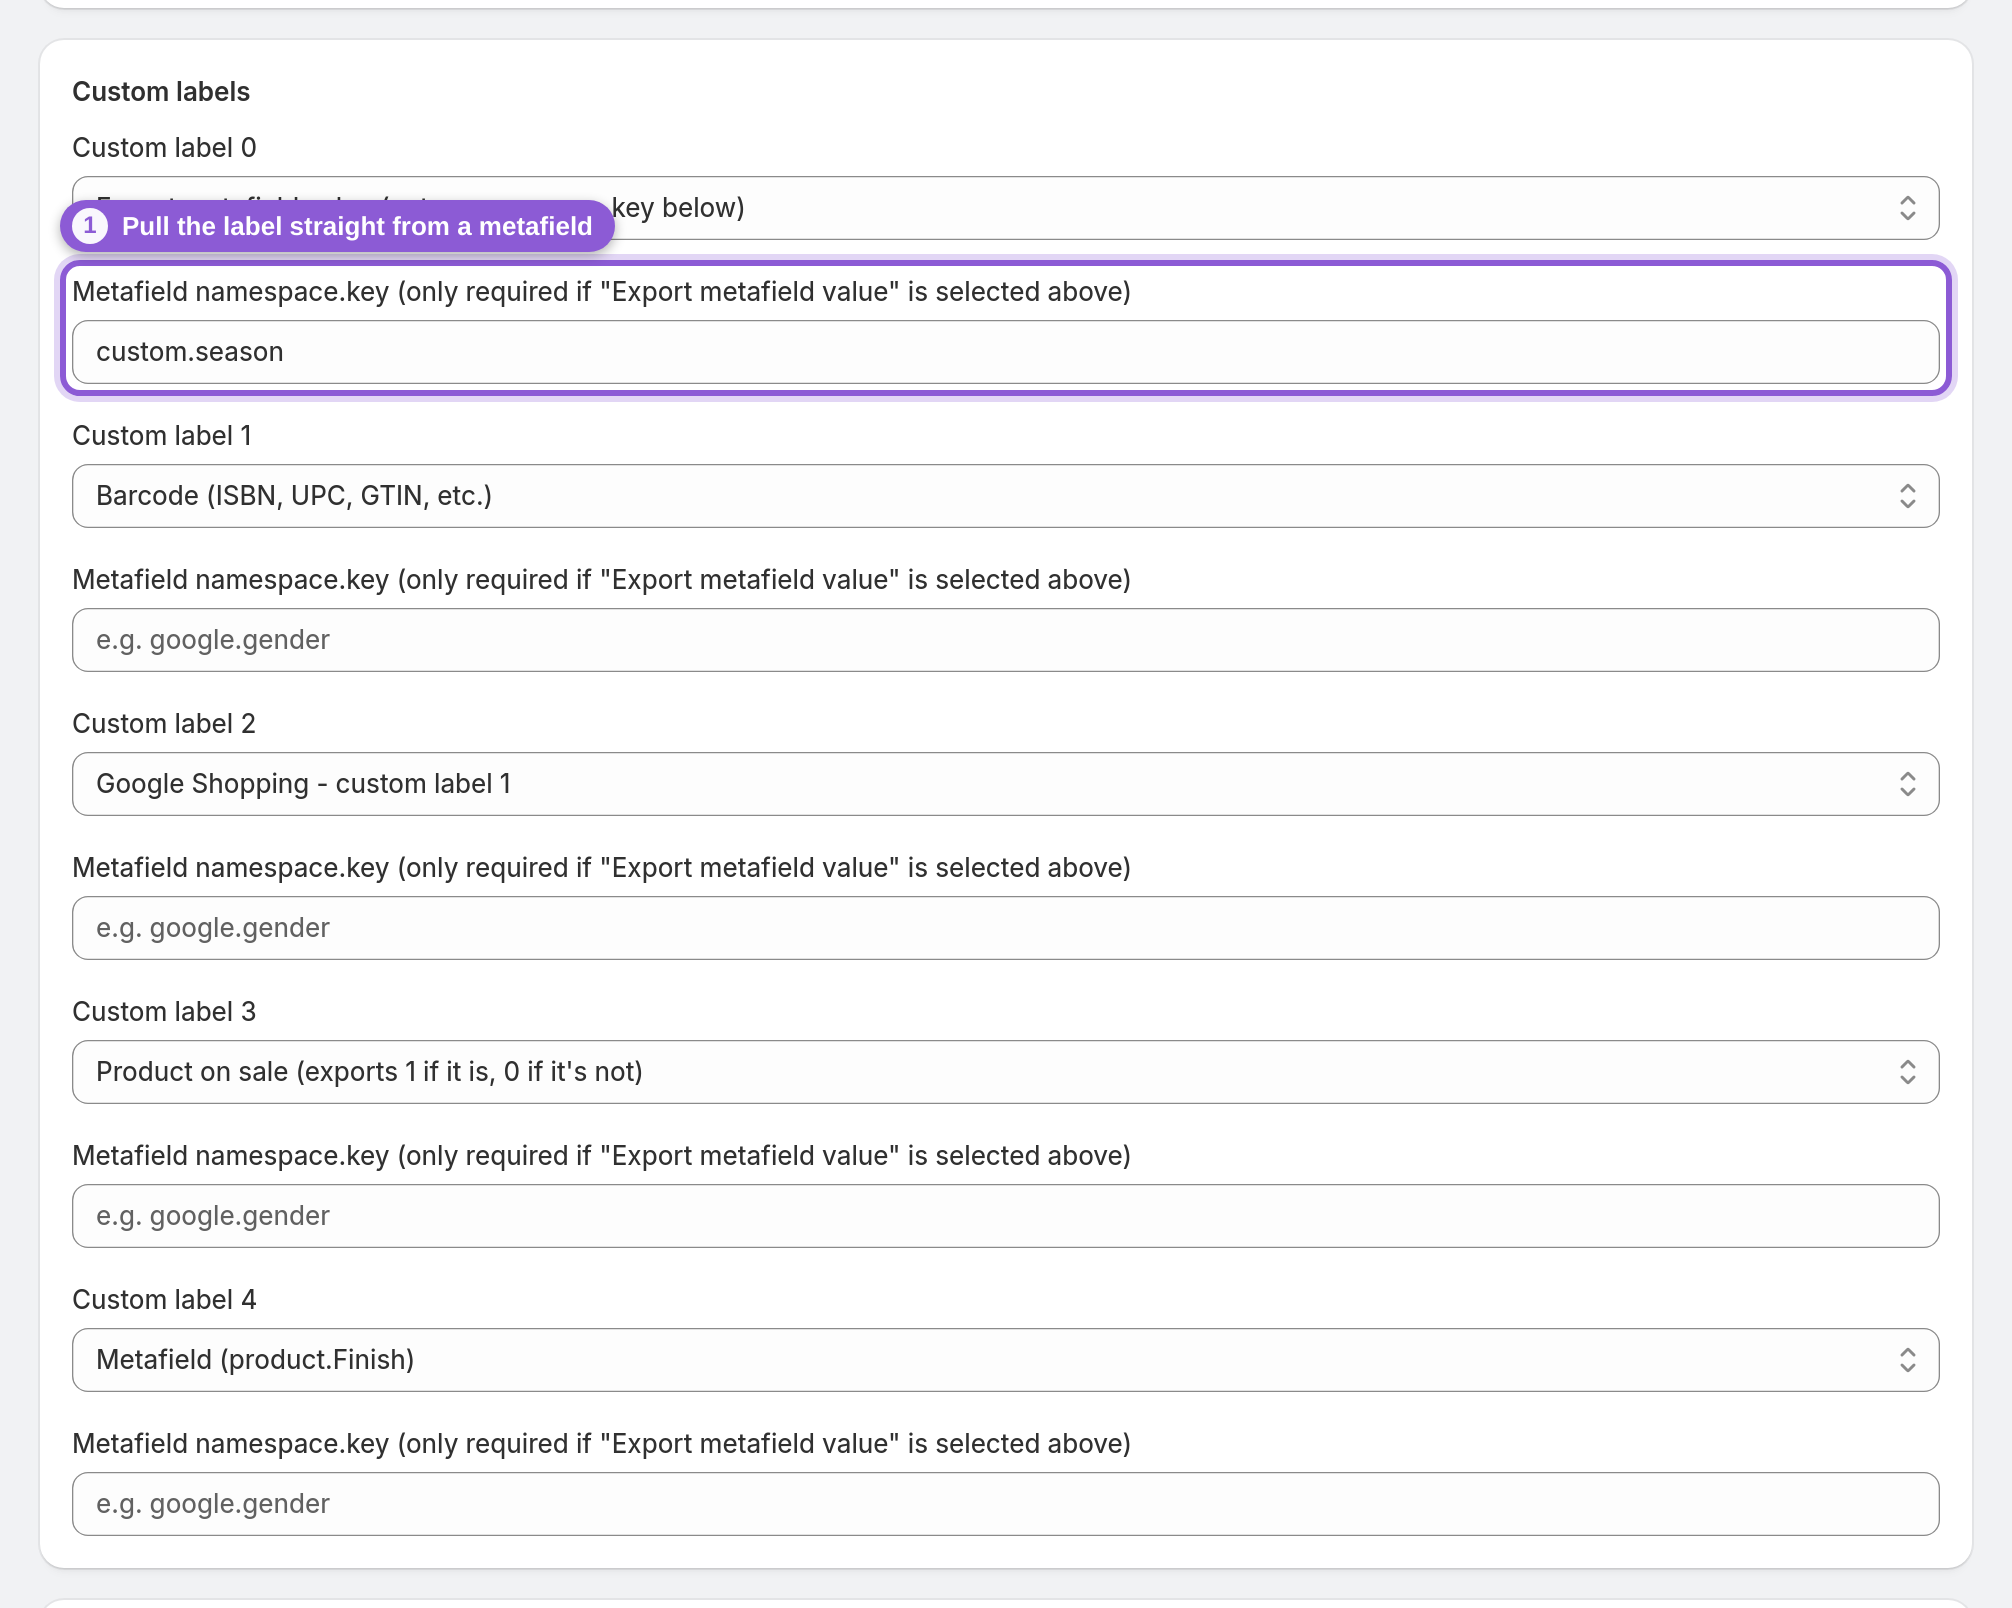Click the Custom label 3 dropdown arrows icon
Screen dimensions: 2012x1608
pos(1907,1072)
